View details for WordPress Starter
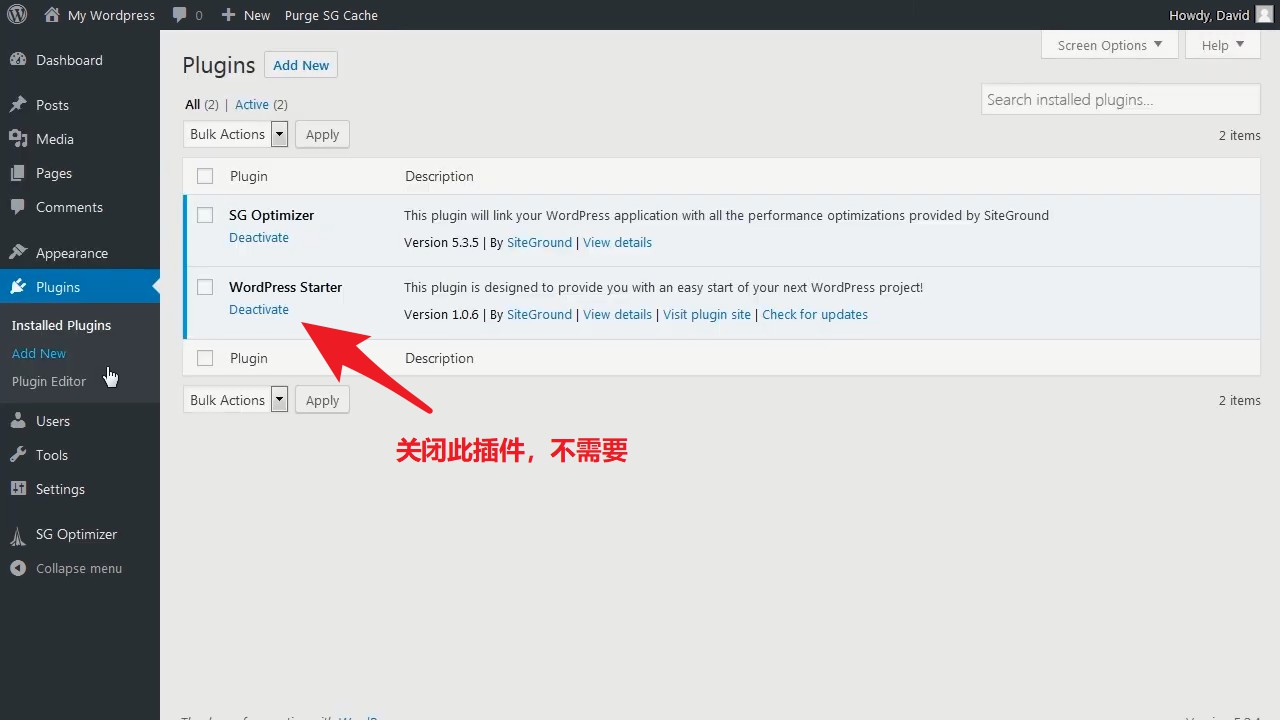1280x720 pixels. 617,314
